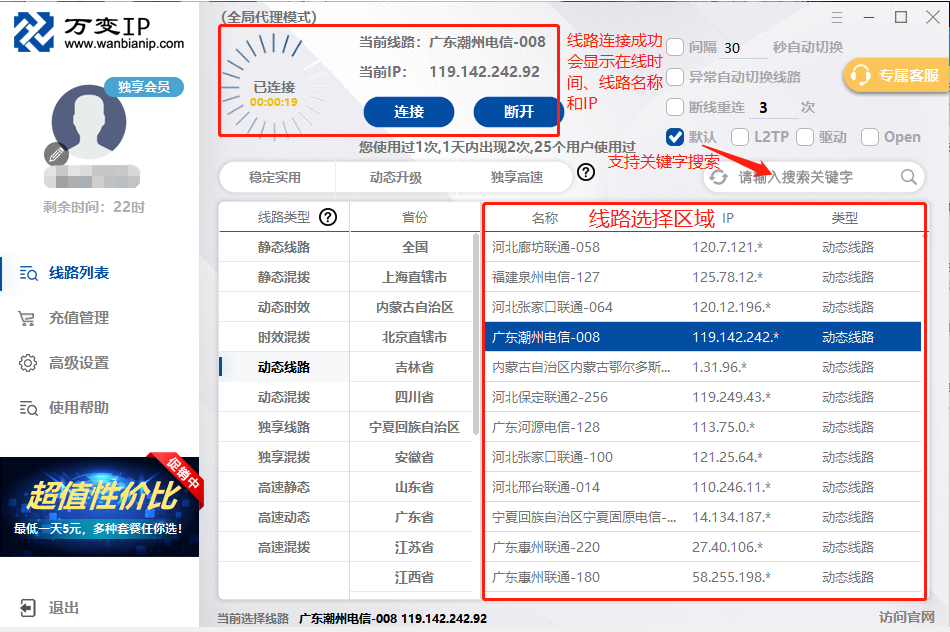This screenshot has height=632, width=950.
Task: Switch to the 稳定实用 tab
Action: click(274, 178)
